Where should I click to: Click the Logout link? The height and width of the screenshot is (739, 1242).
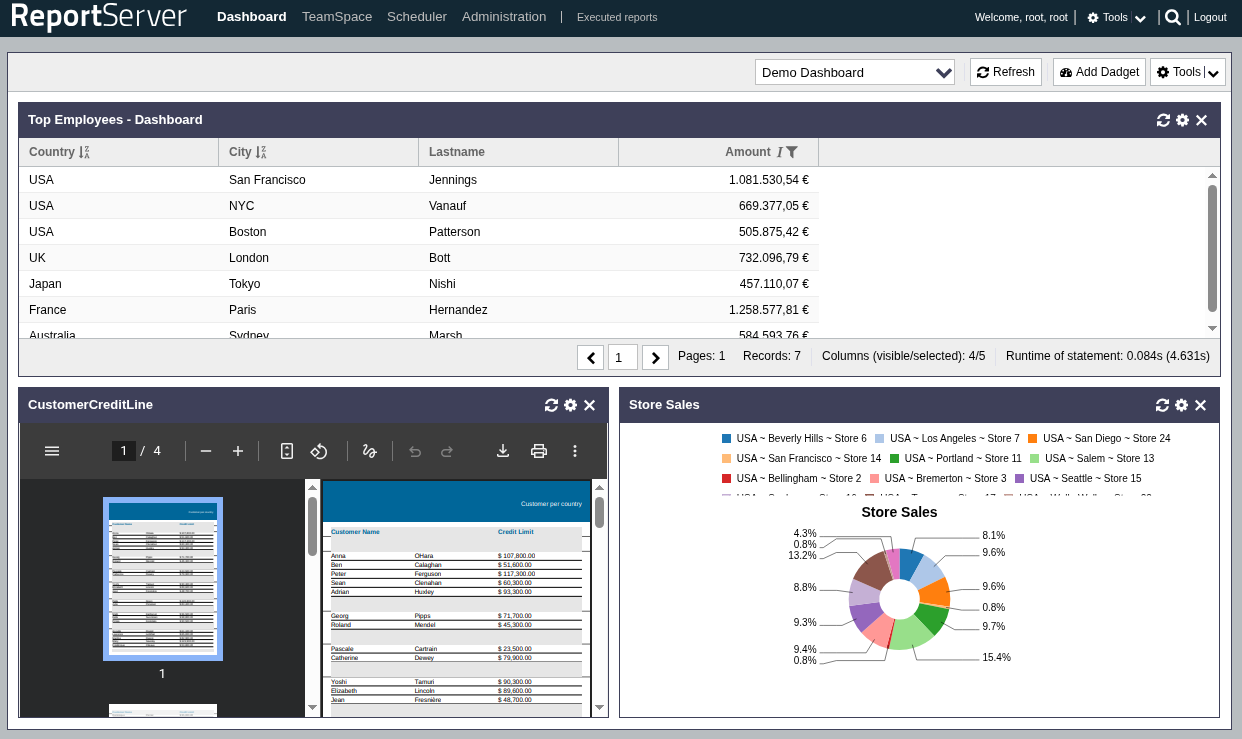(1210, 17)
